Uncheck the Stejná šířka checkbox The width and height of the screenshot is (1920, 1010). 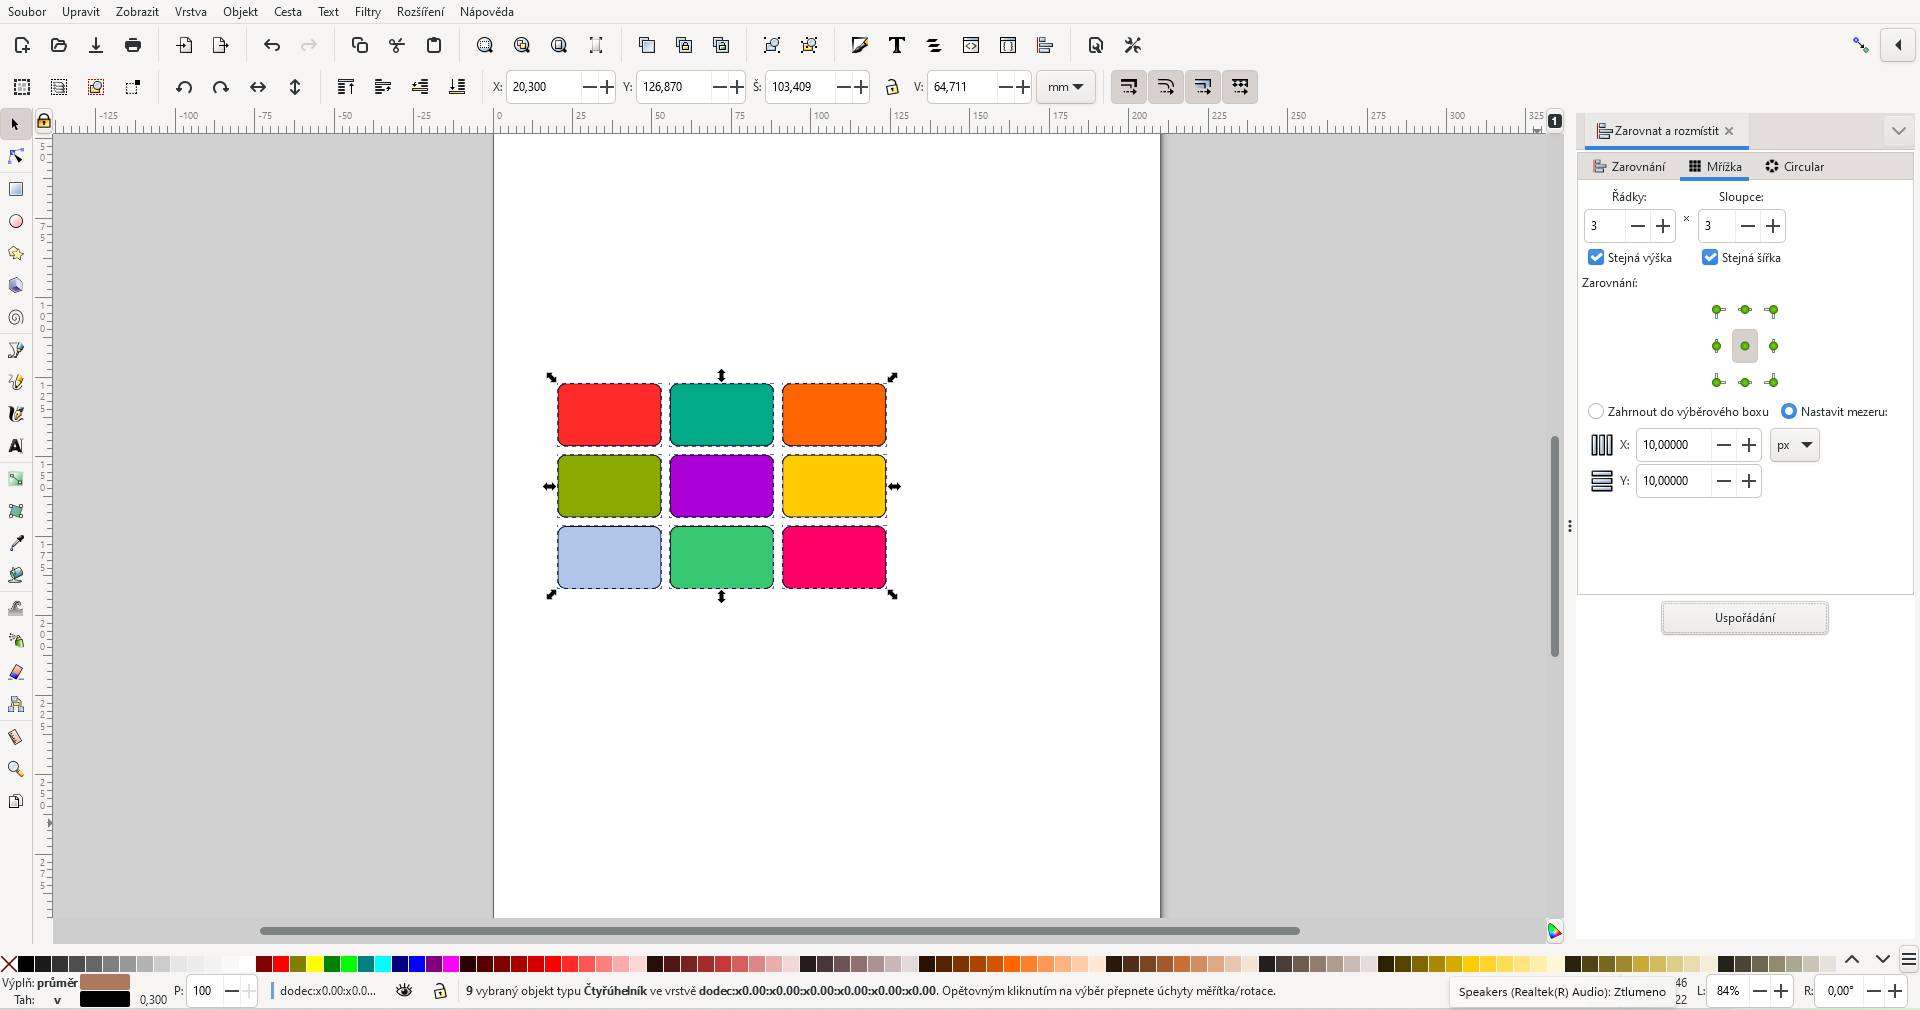[x=1709, y=258]
